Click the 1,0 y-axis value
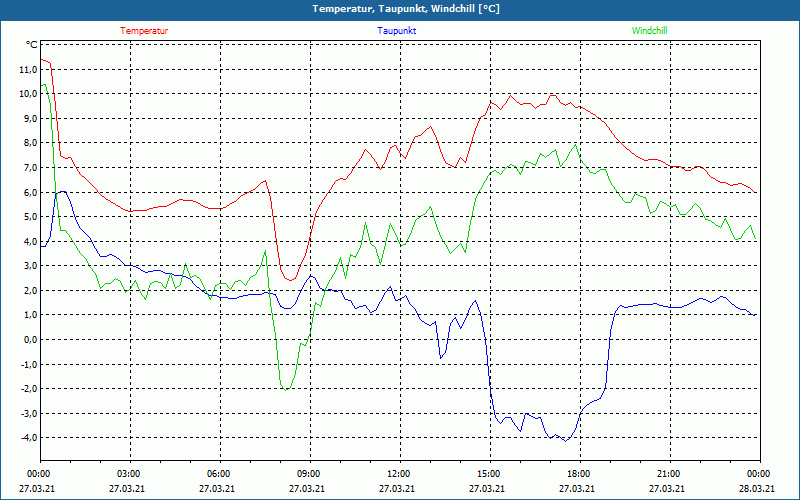 tap(30, 315)
